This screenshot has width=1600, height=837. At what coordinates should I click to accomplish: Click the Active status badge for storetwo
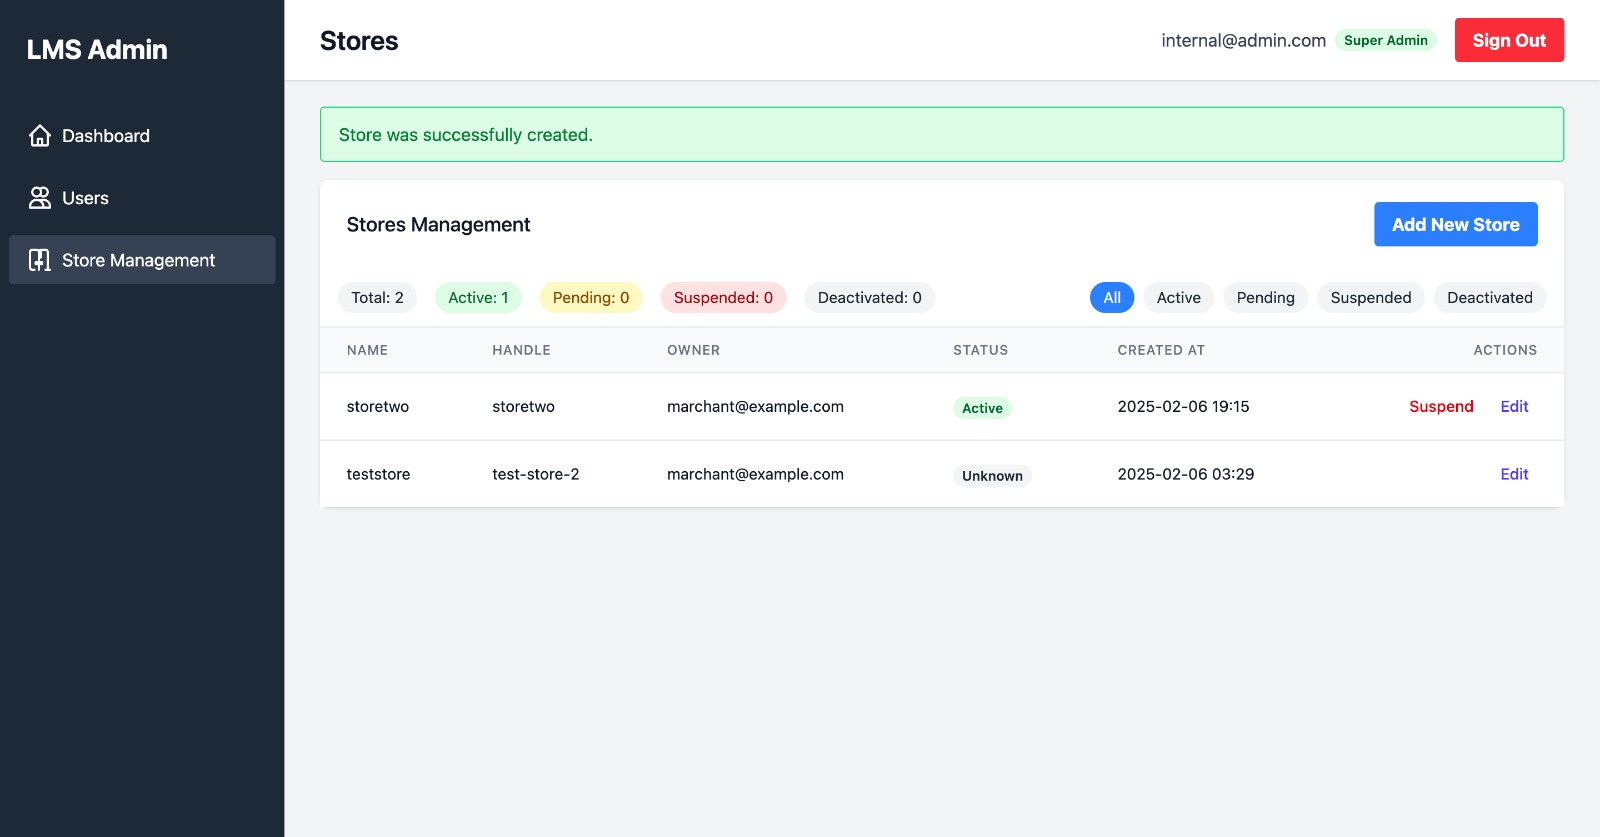point(982,408)
